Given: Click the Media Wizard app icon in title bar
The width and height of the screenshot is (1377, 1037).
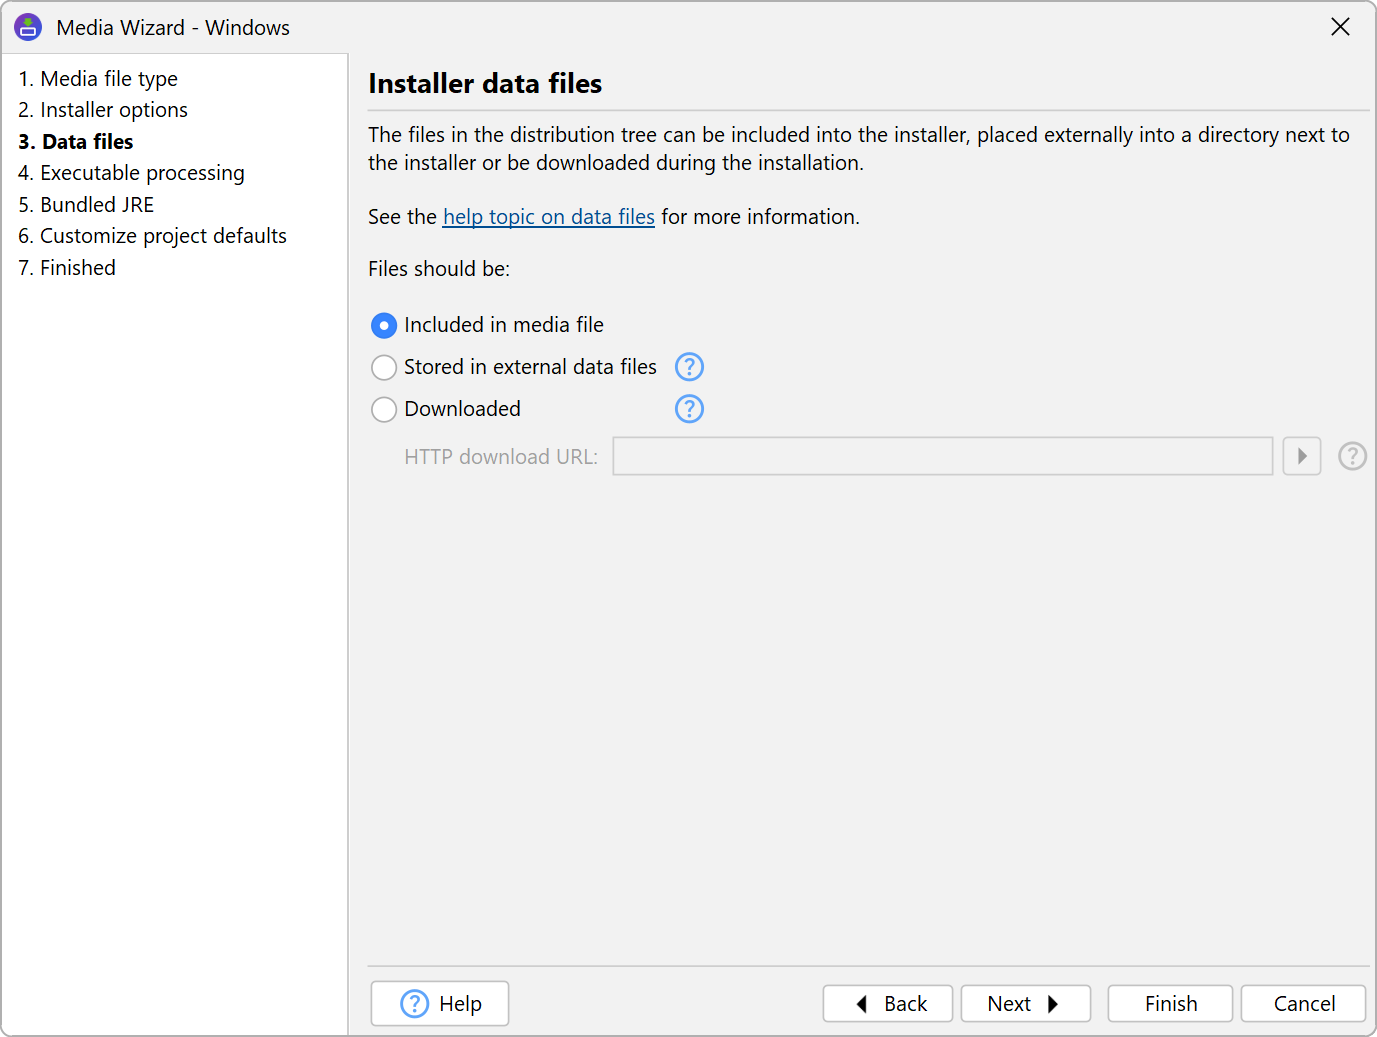Looking at the screenshot, I should tap(28, 27).
